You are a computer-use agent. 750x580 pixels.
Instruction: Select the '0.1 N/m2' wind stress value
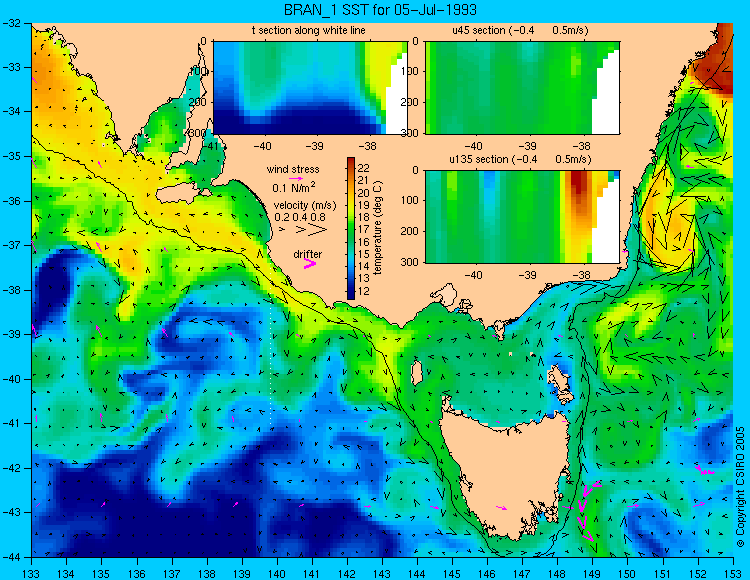(x=294, y=187)
